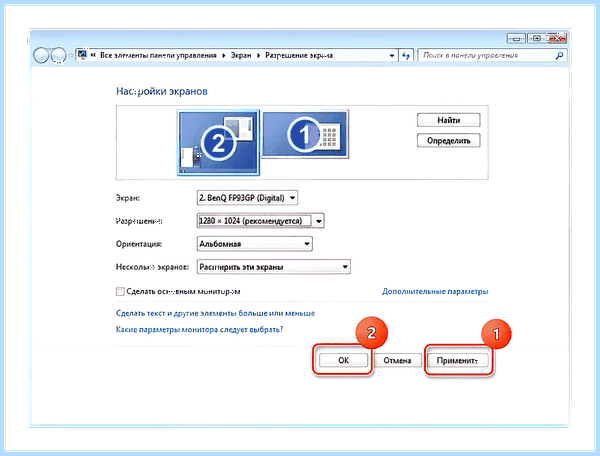Open the Несколько экранов dropdown
The image size is (600, 456).
click(x=273, y=267)
